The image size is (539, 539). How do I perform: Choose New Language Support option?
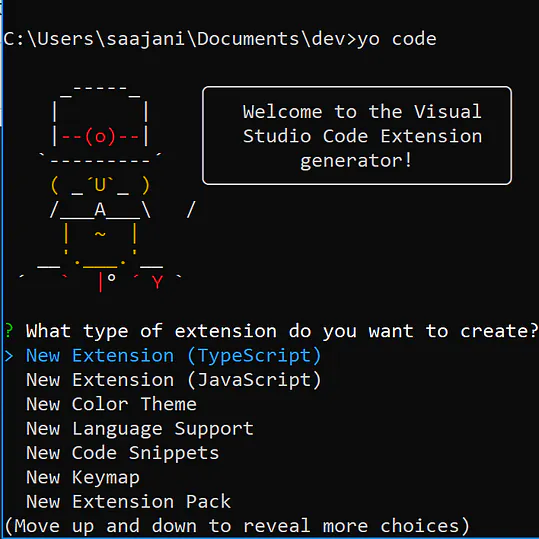click(x=140, y=429)
